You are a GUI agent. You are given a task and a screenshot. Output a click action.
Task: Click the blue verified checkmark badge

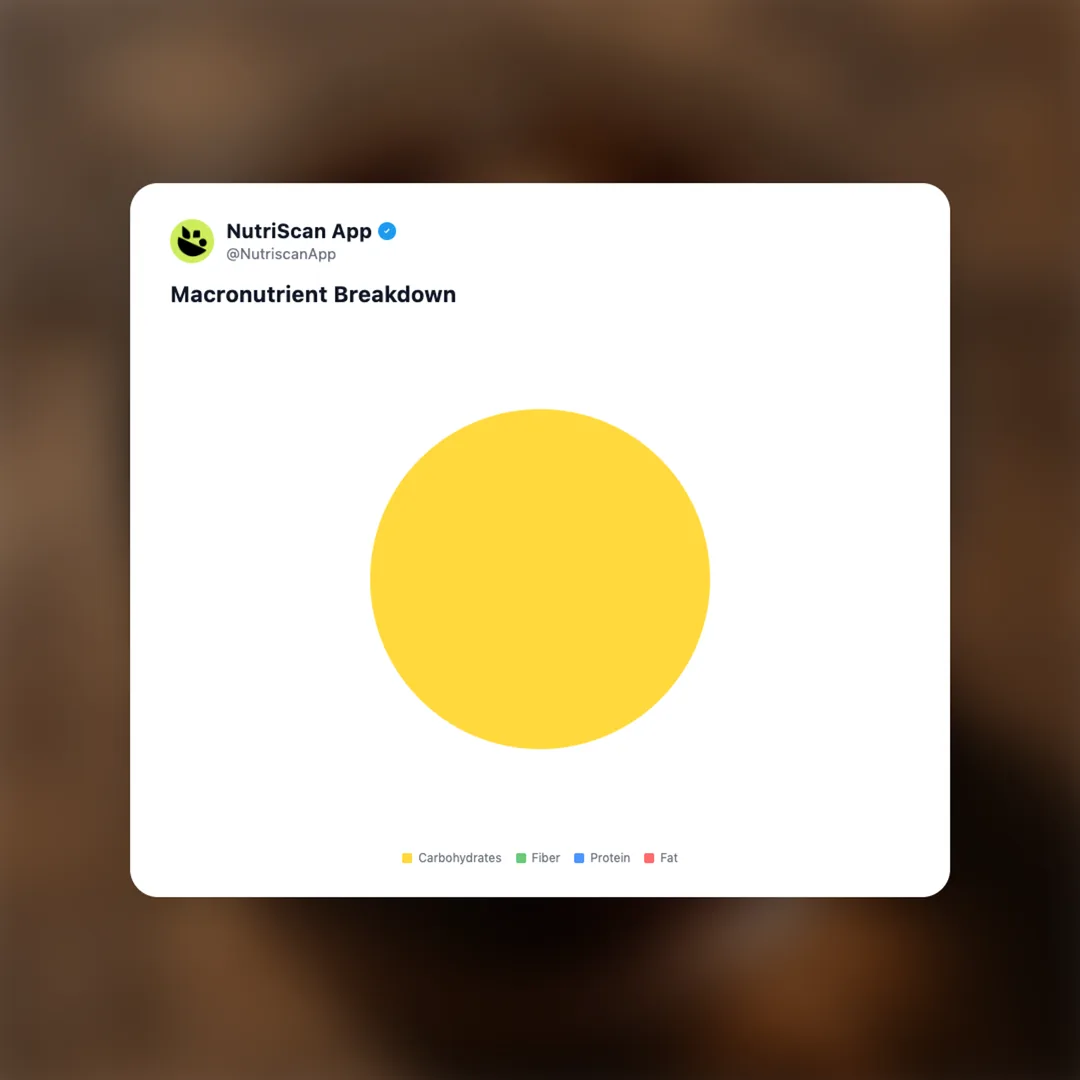tap(387, 231)
